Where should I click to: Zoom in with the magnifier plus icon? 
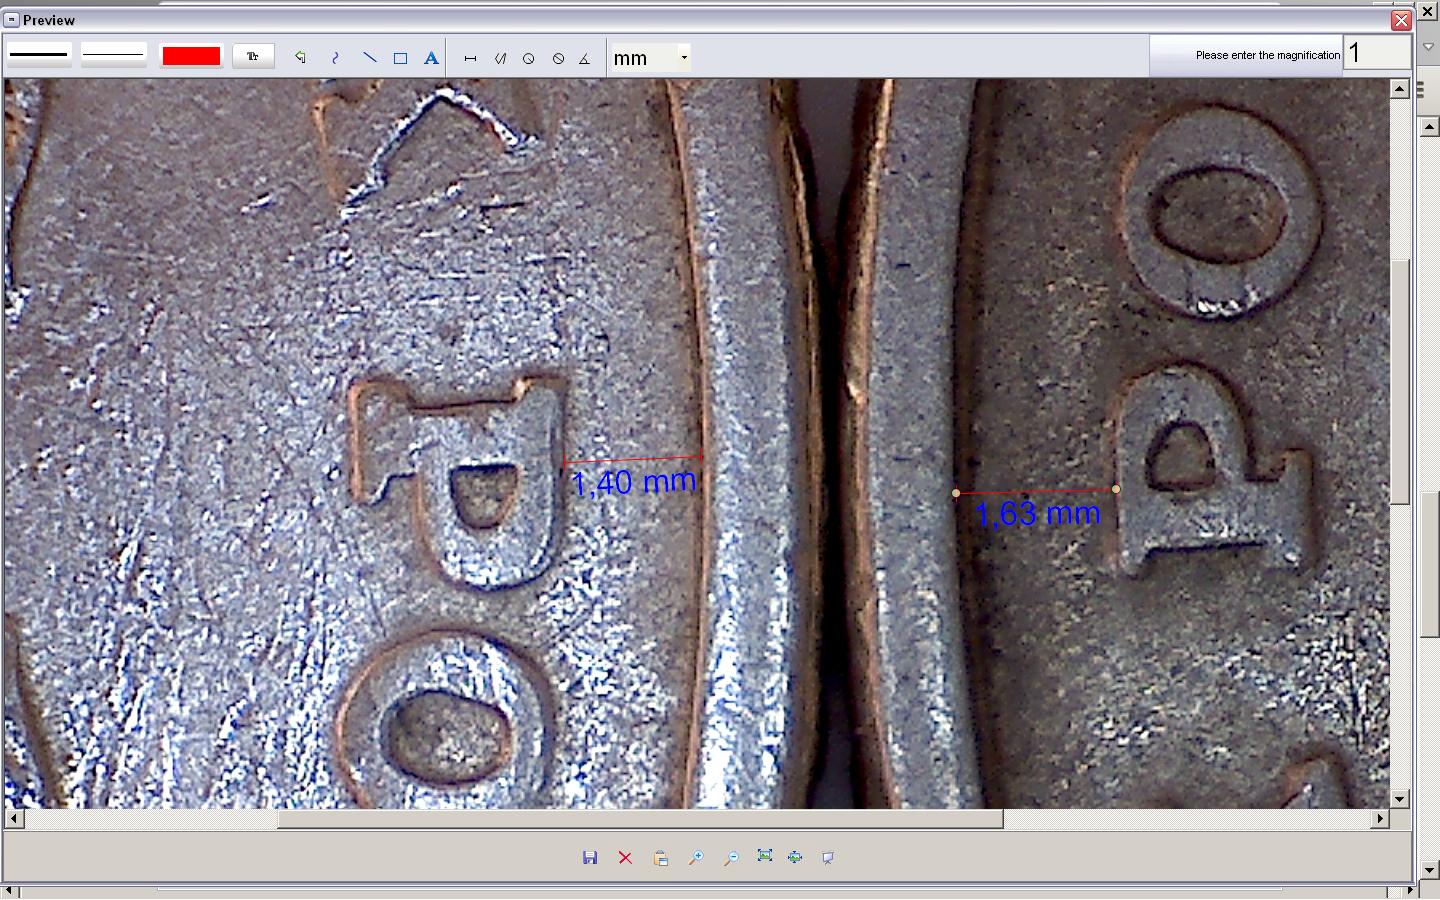[696, 858]
